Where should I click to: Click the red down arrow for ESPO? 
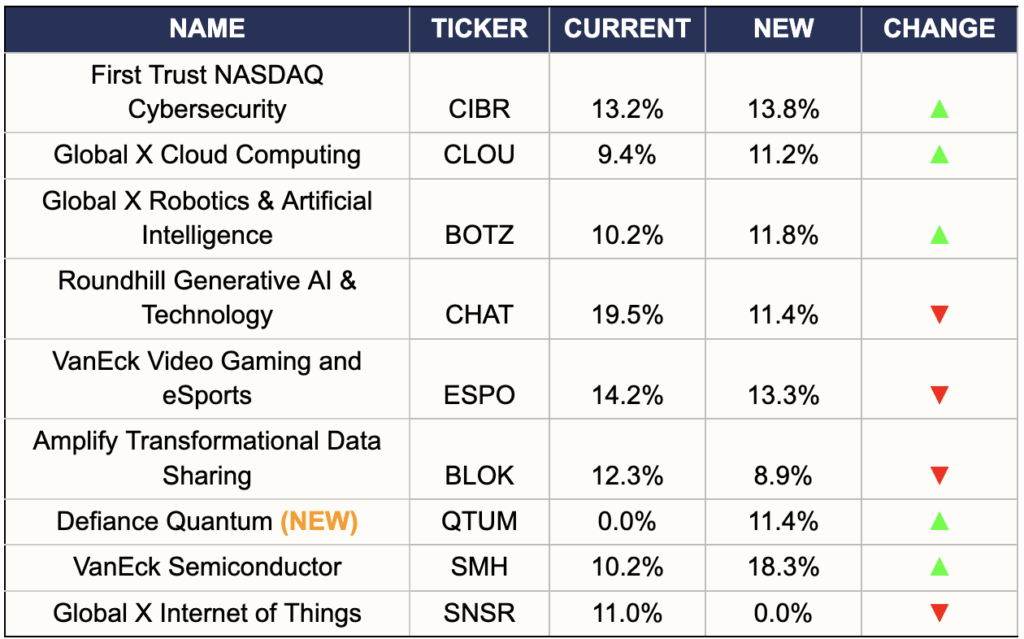point(939,395)
